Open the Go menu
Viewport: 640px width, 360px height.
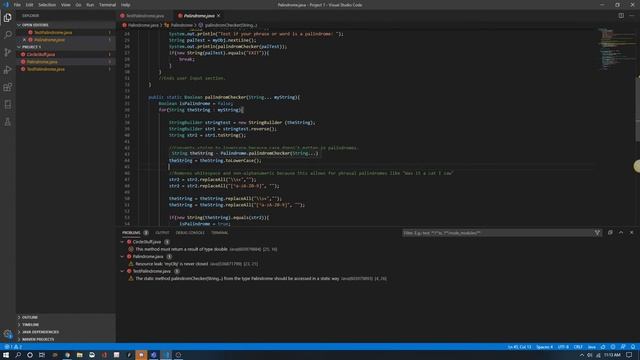tap(78, 5)
